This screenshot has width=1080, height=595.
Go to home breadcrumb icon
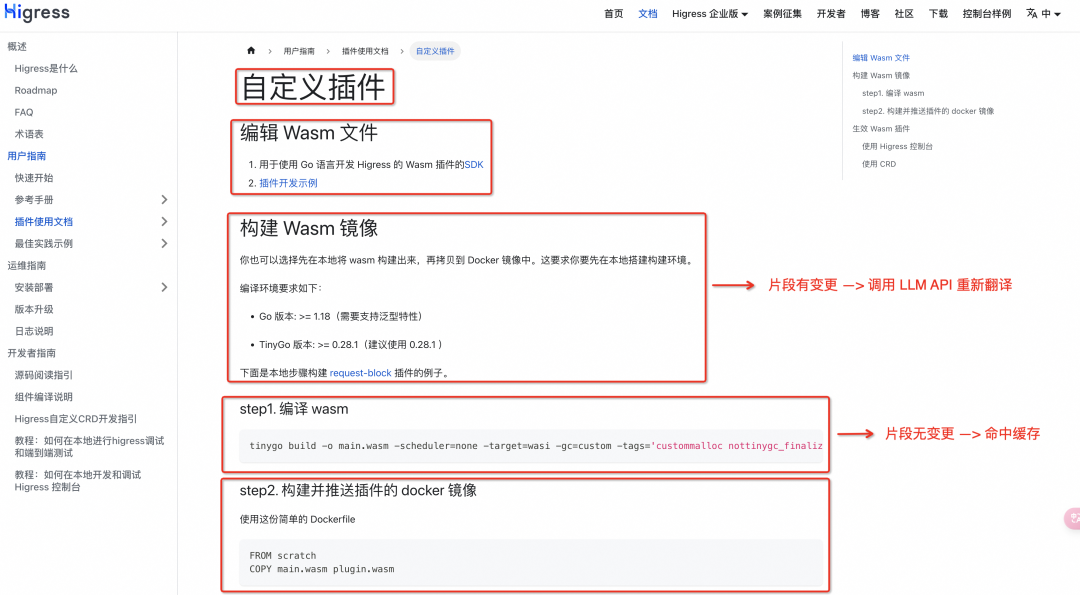pos(251,50)
